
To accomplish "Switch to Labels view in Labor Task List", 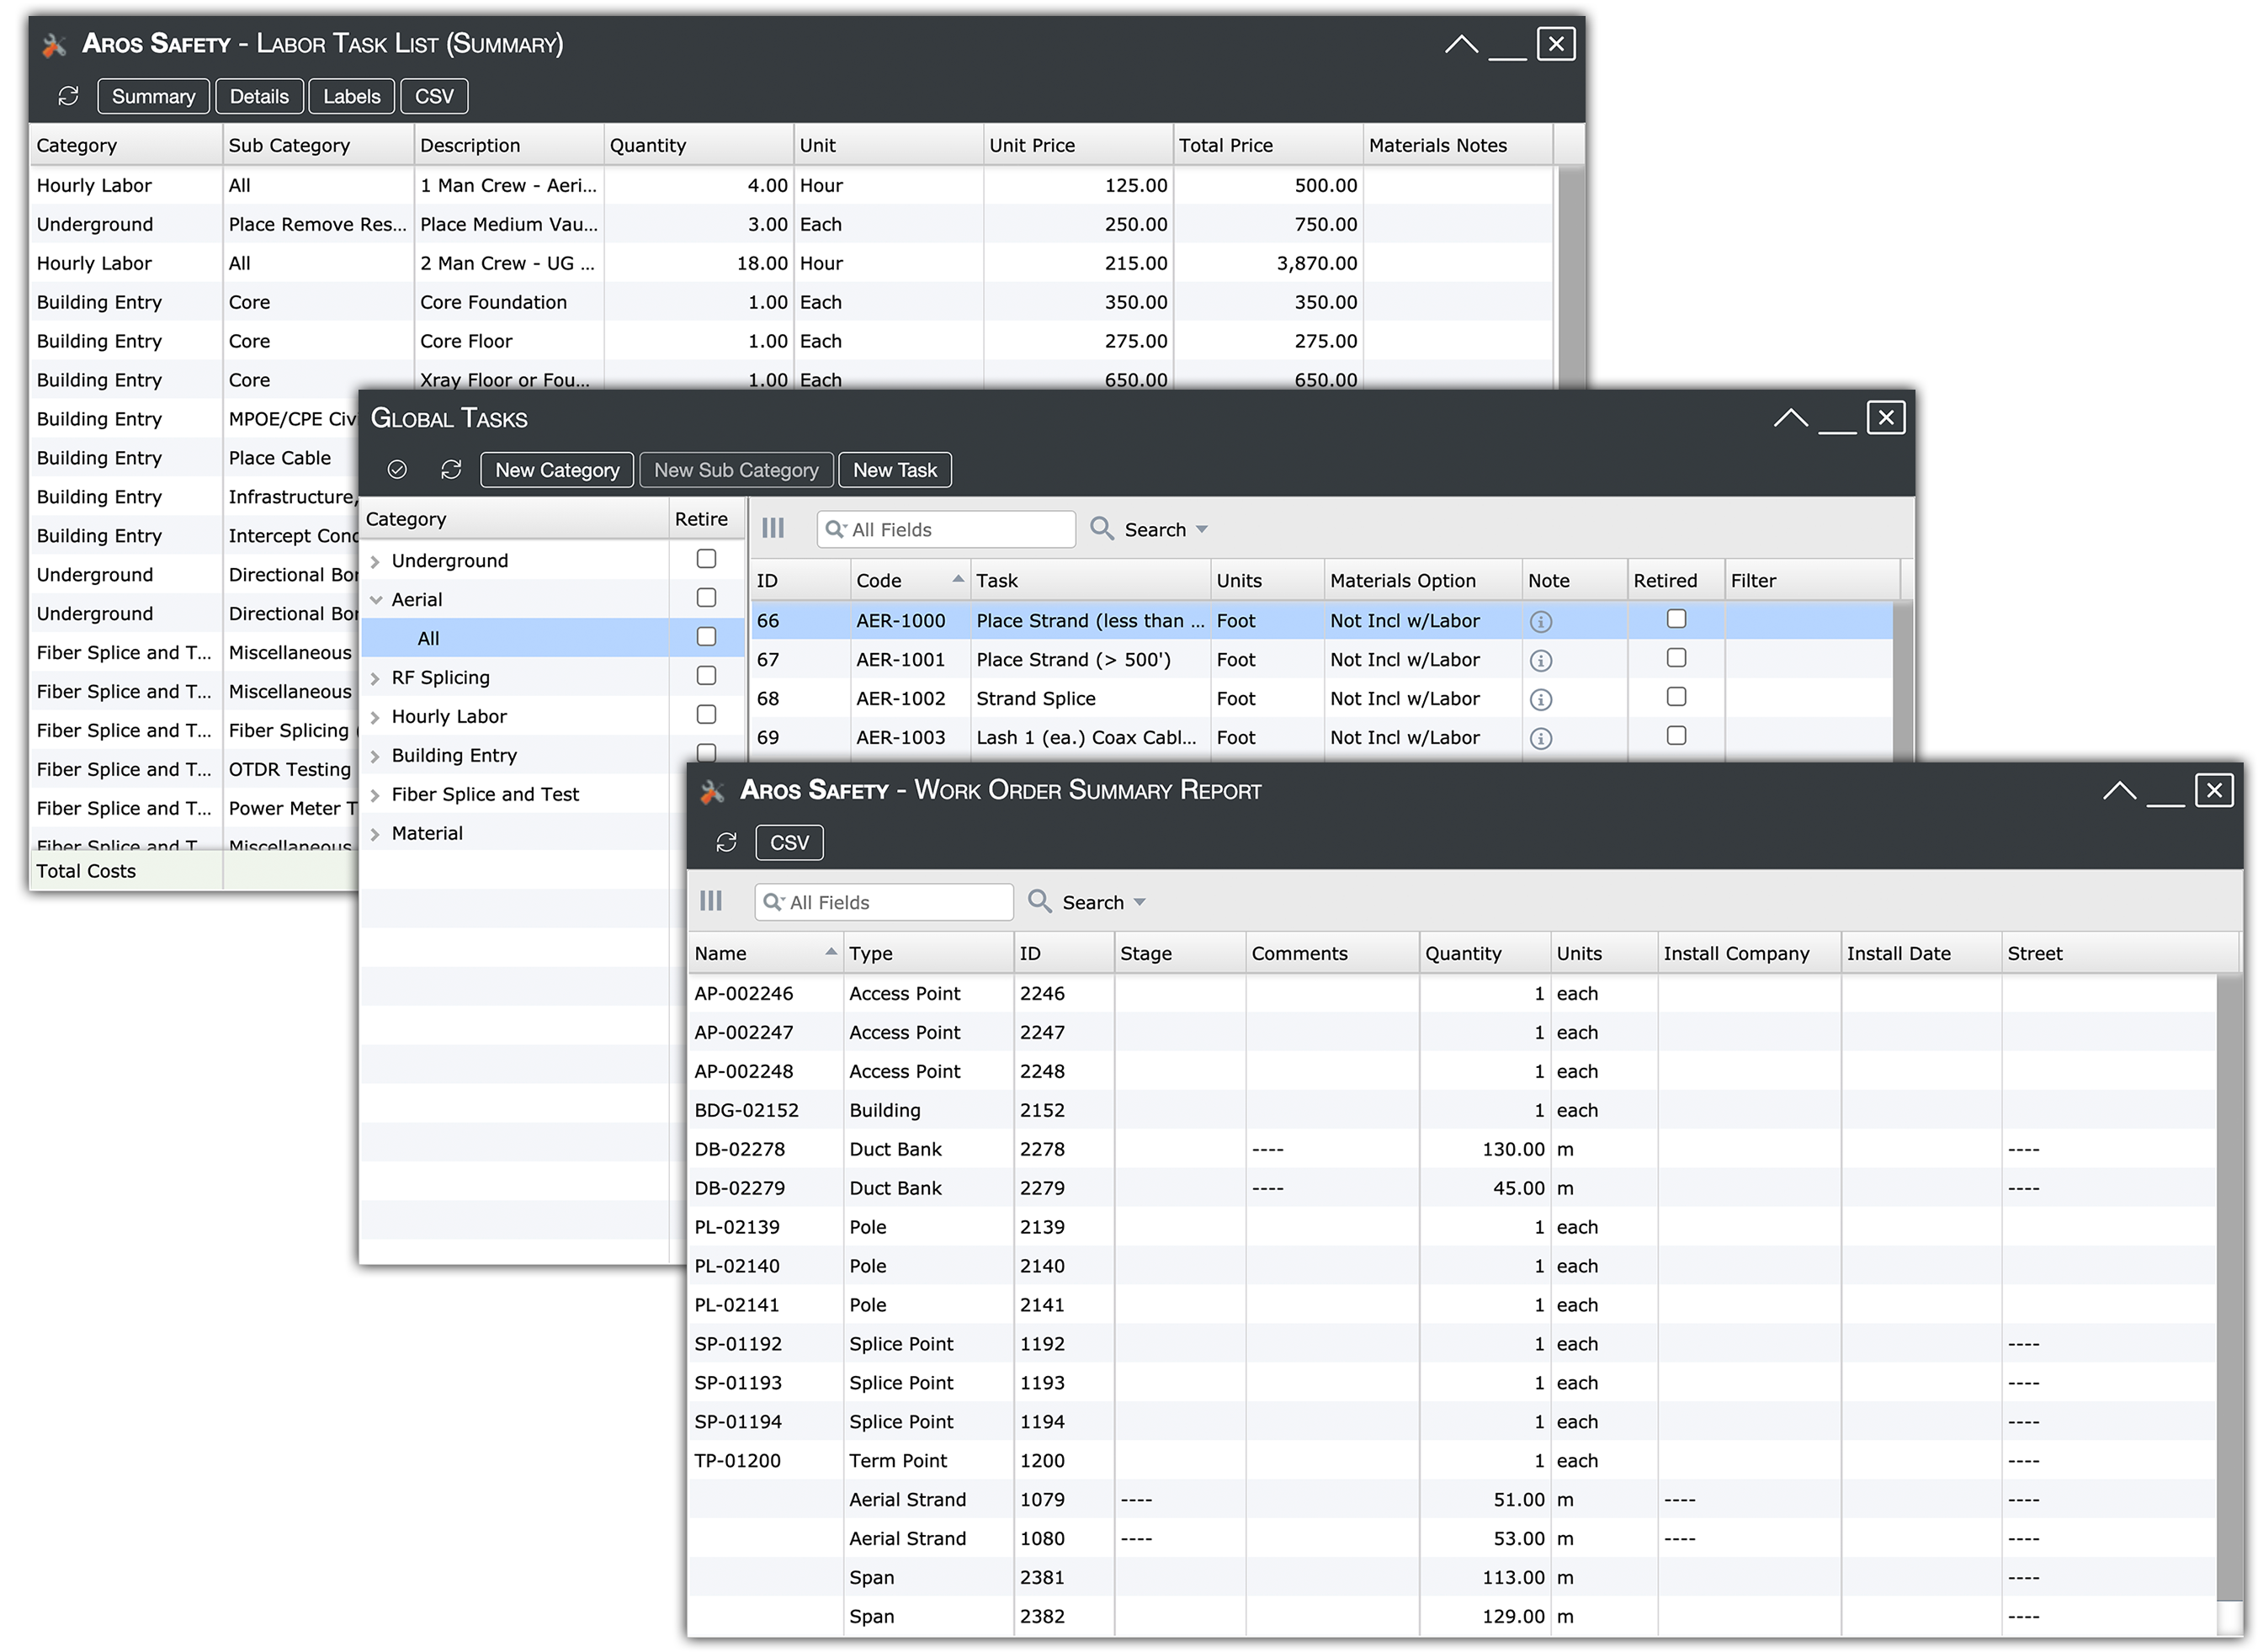I will (351, 96).
